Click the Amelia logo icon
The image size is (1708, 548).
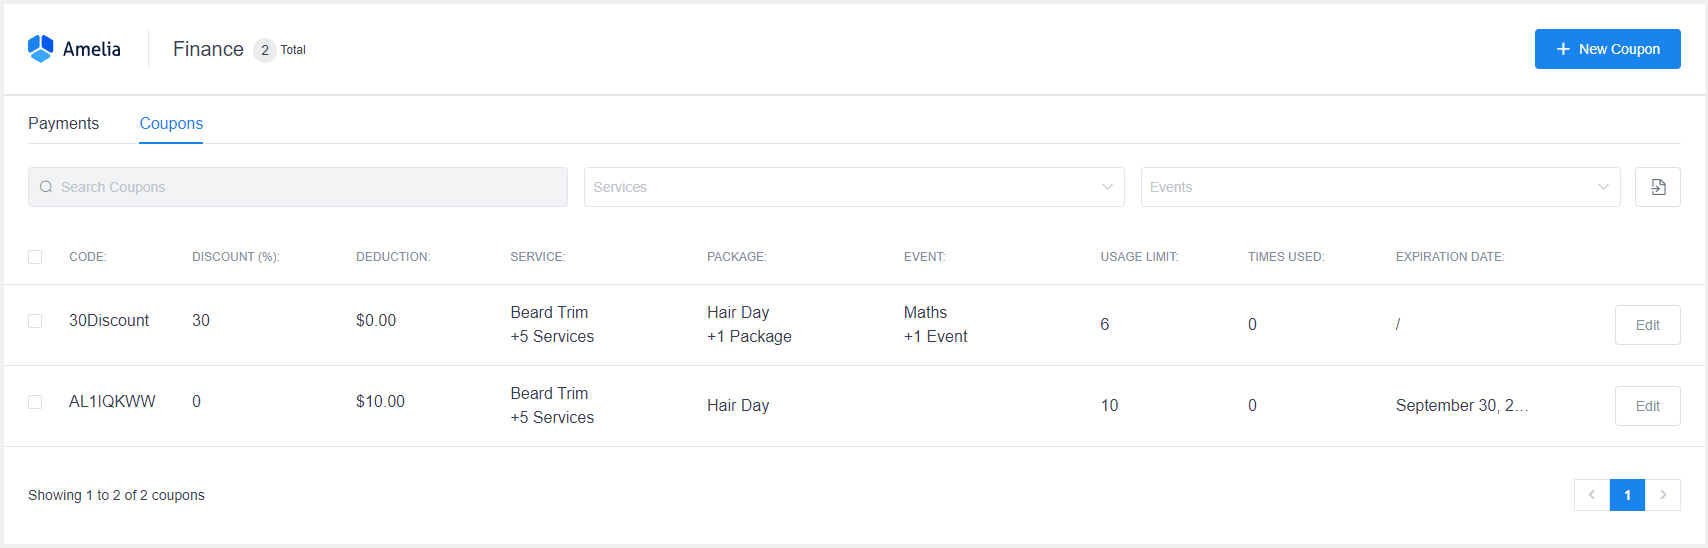(40, 49)
